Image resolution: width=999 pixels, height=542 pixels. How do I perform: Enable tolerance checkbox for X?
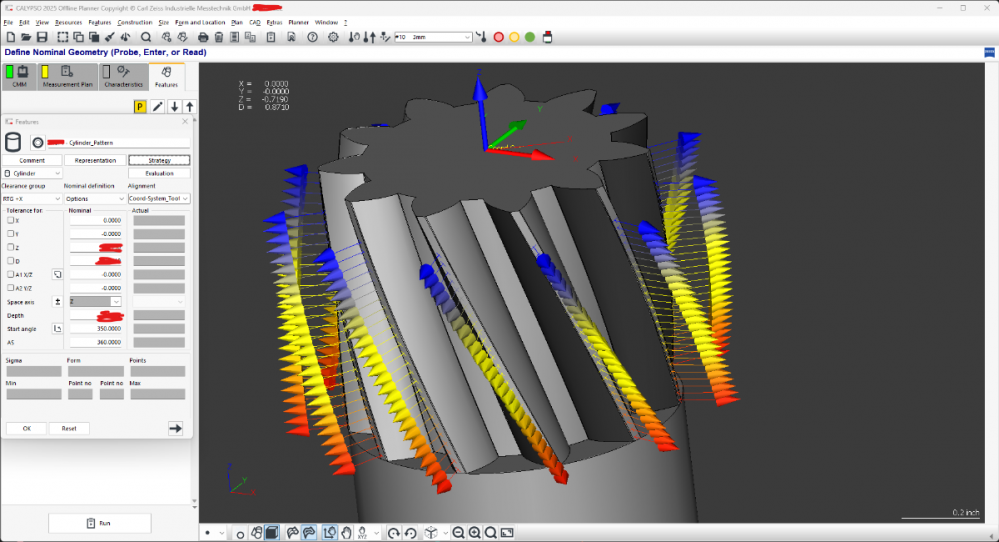[x=10, y=220]
